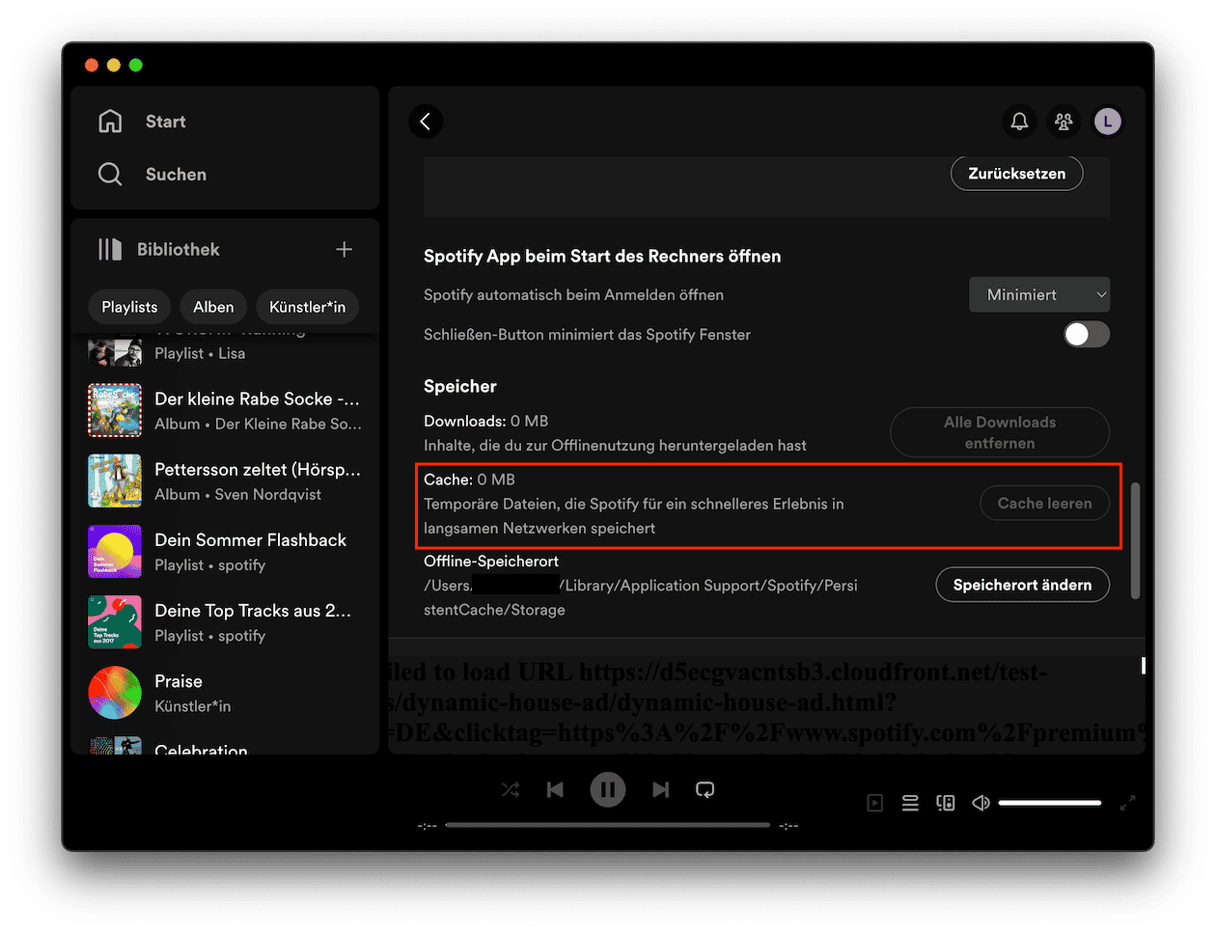
Task: Filter library by Künstler*in
Action: coord(307,307)
